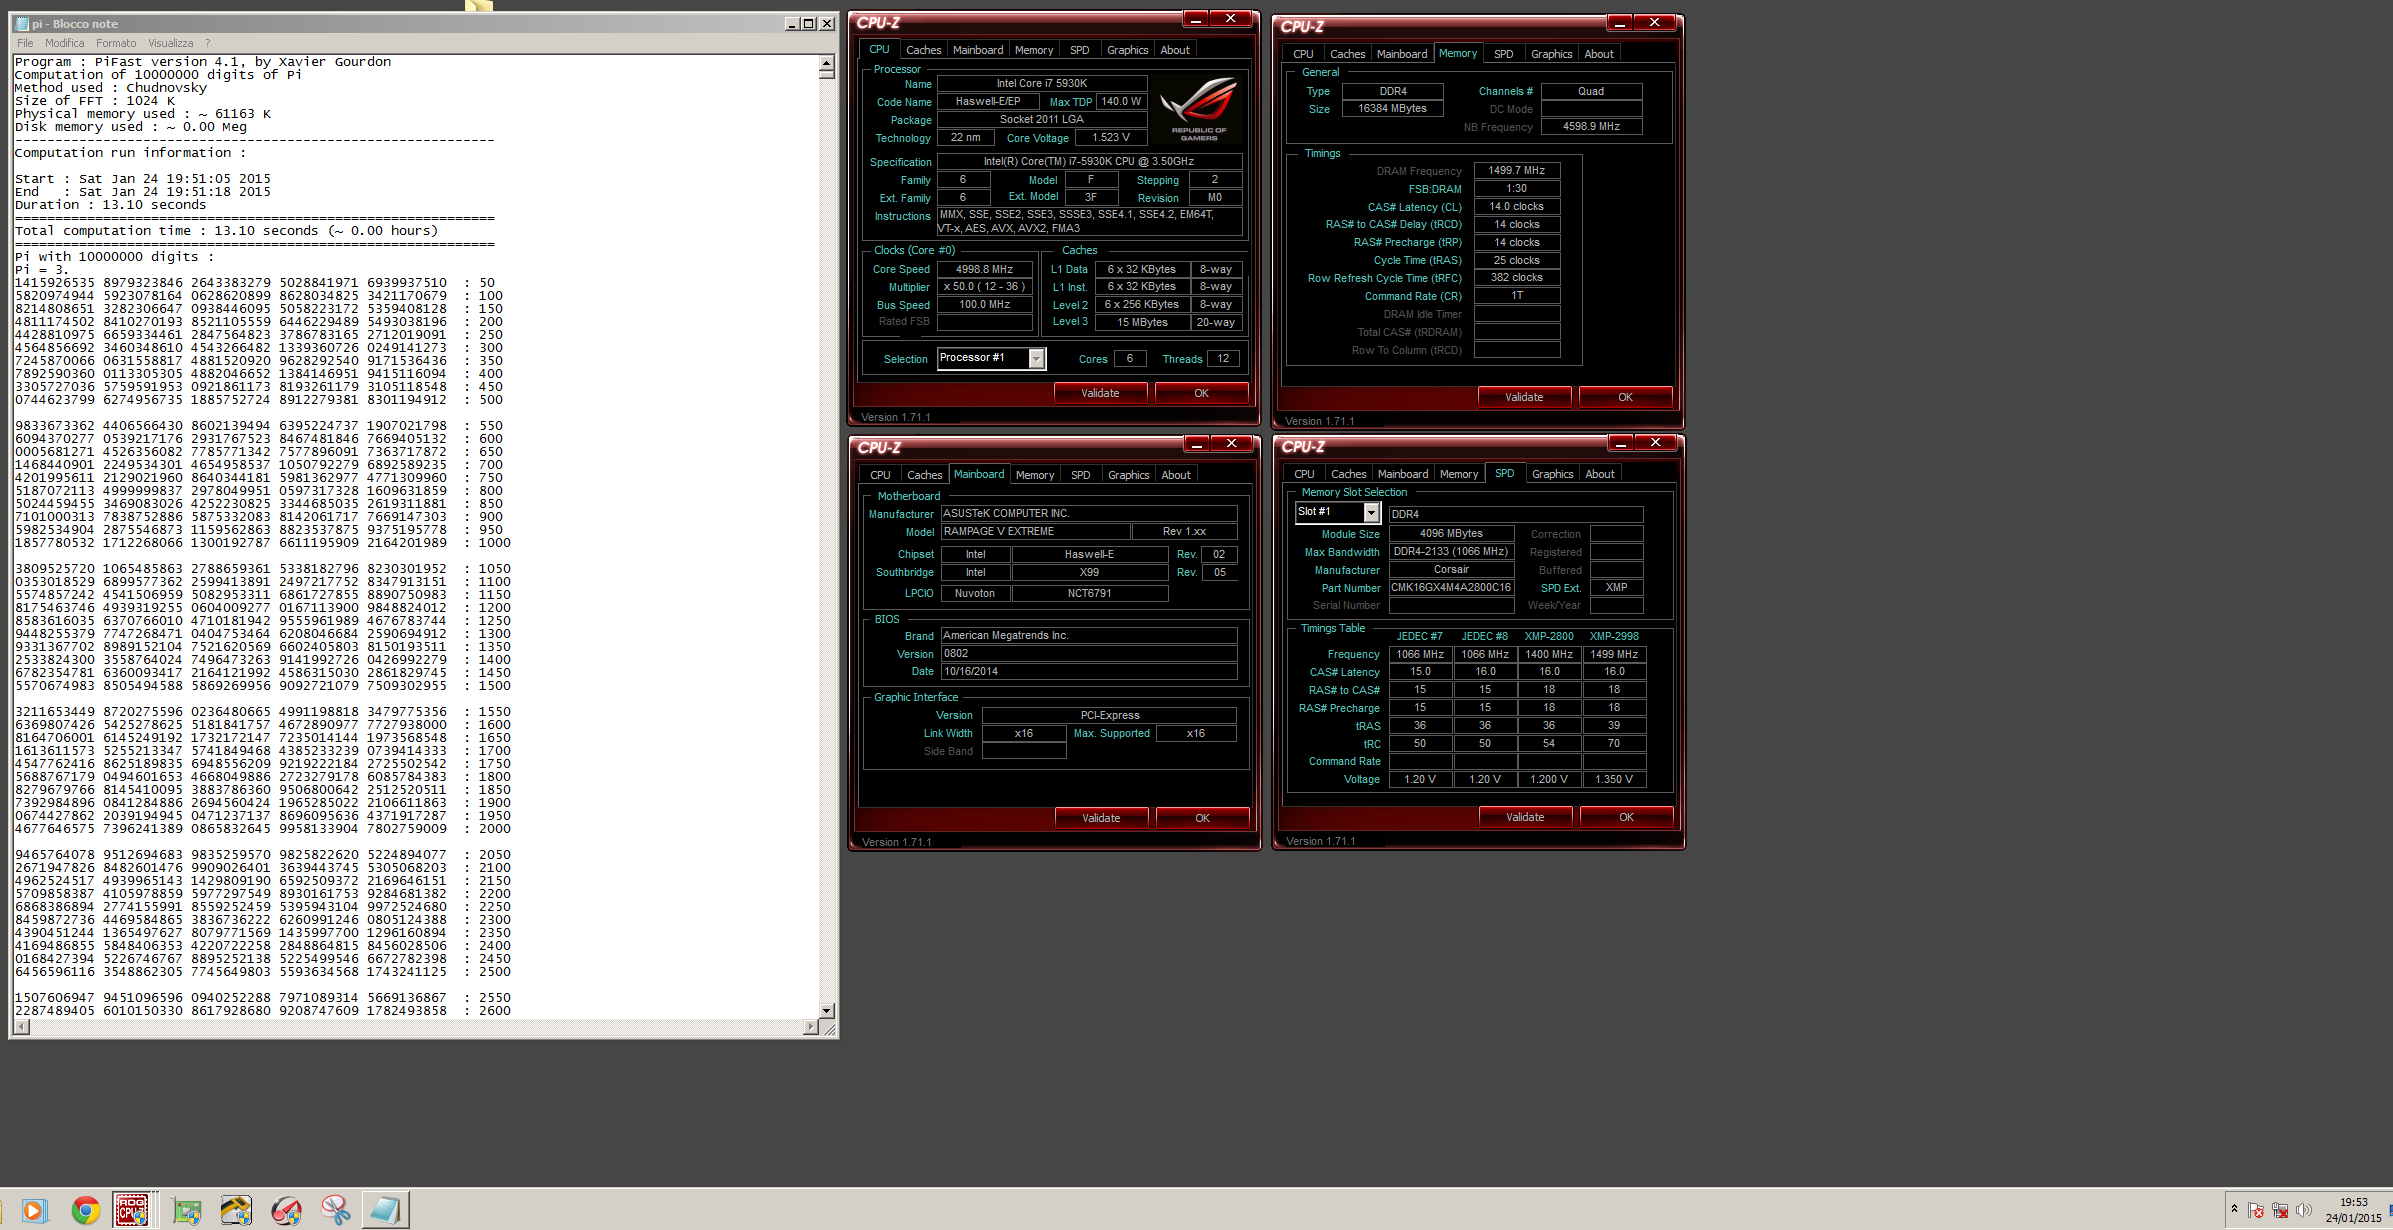The height and width of the screenshot is (1230, 2393).
Task: Click OK in the CPU-Z CPU window
Action: pyautogui.click(x=1201, y=393)
